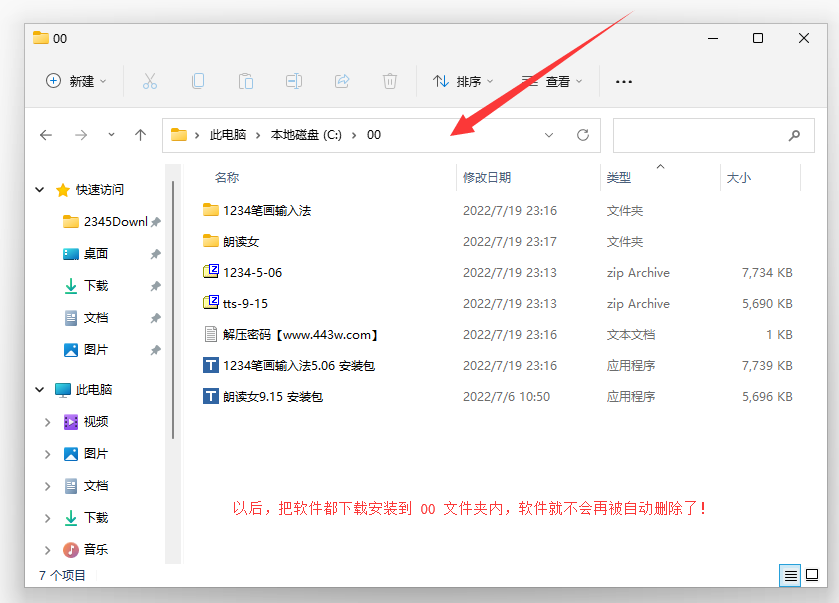Refresh the folder using the refresh icon
839x603 pixels.
583,135
